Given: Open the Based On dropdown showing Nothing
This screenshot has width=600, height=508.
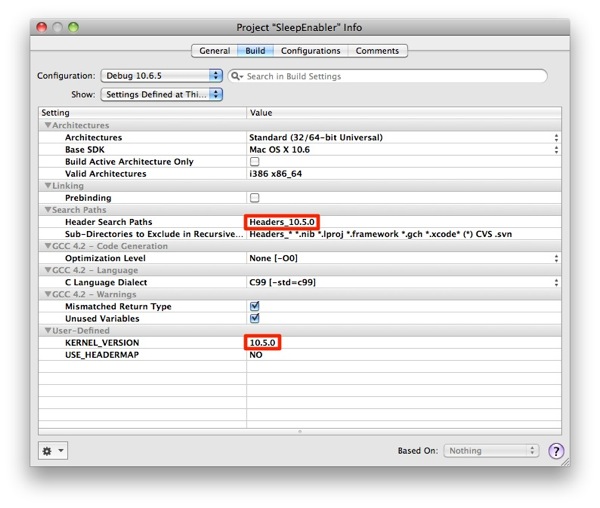Looking at the screenshot, I should [491, 451].
